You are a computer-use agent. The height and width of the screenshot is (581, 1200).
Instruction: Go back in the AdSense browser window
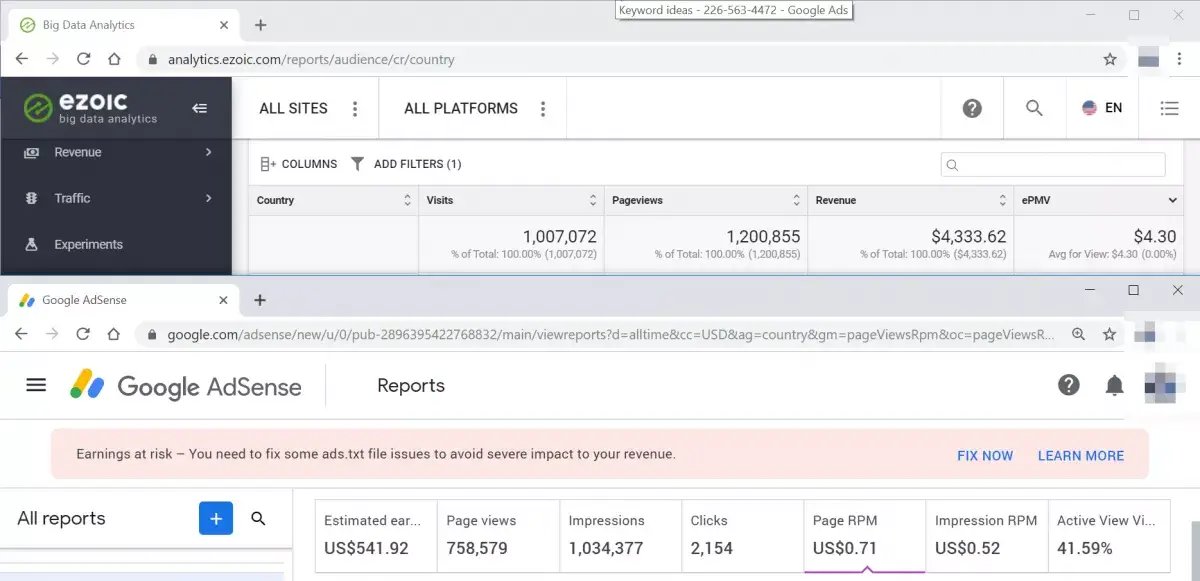point(22,334)
